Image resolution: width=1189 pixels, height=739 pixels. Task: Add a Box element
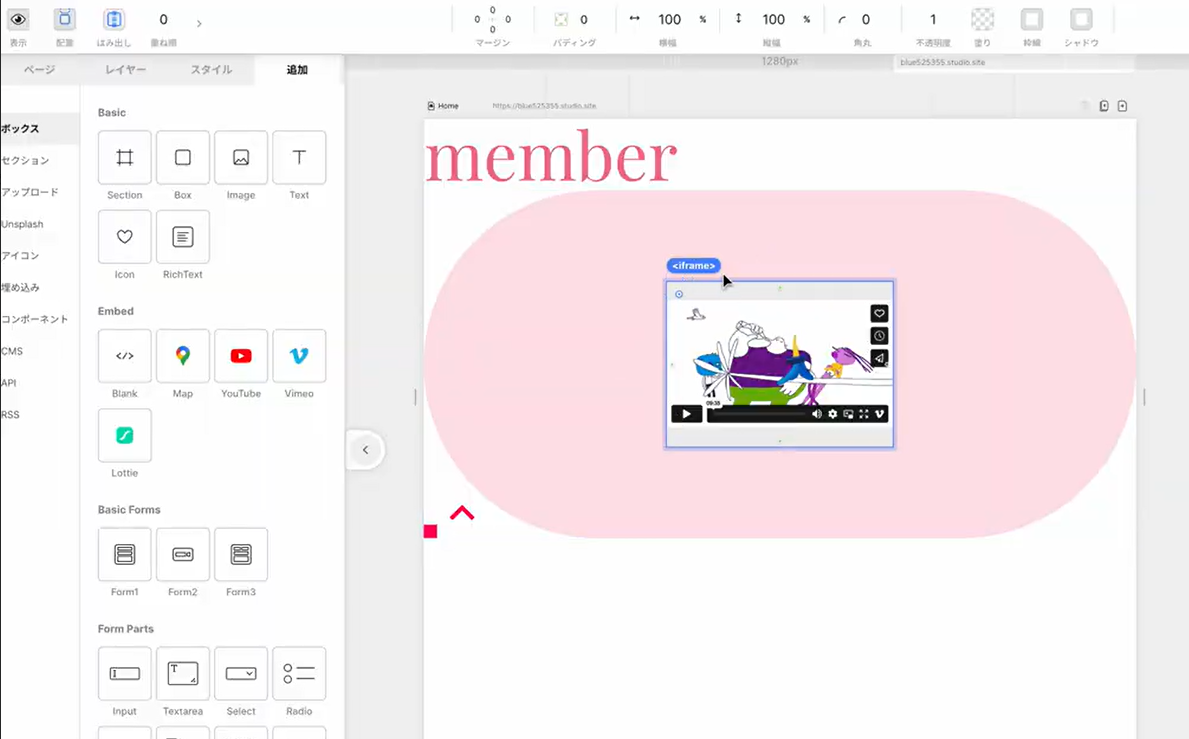point(183,158)
